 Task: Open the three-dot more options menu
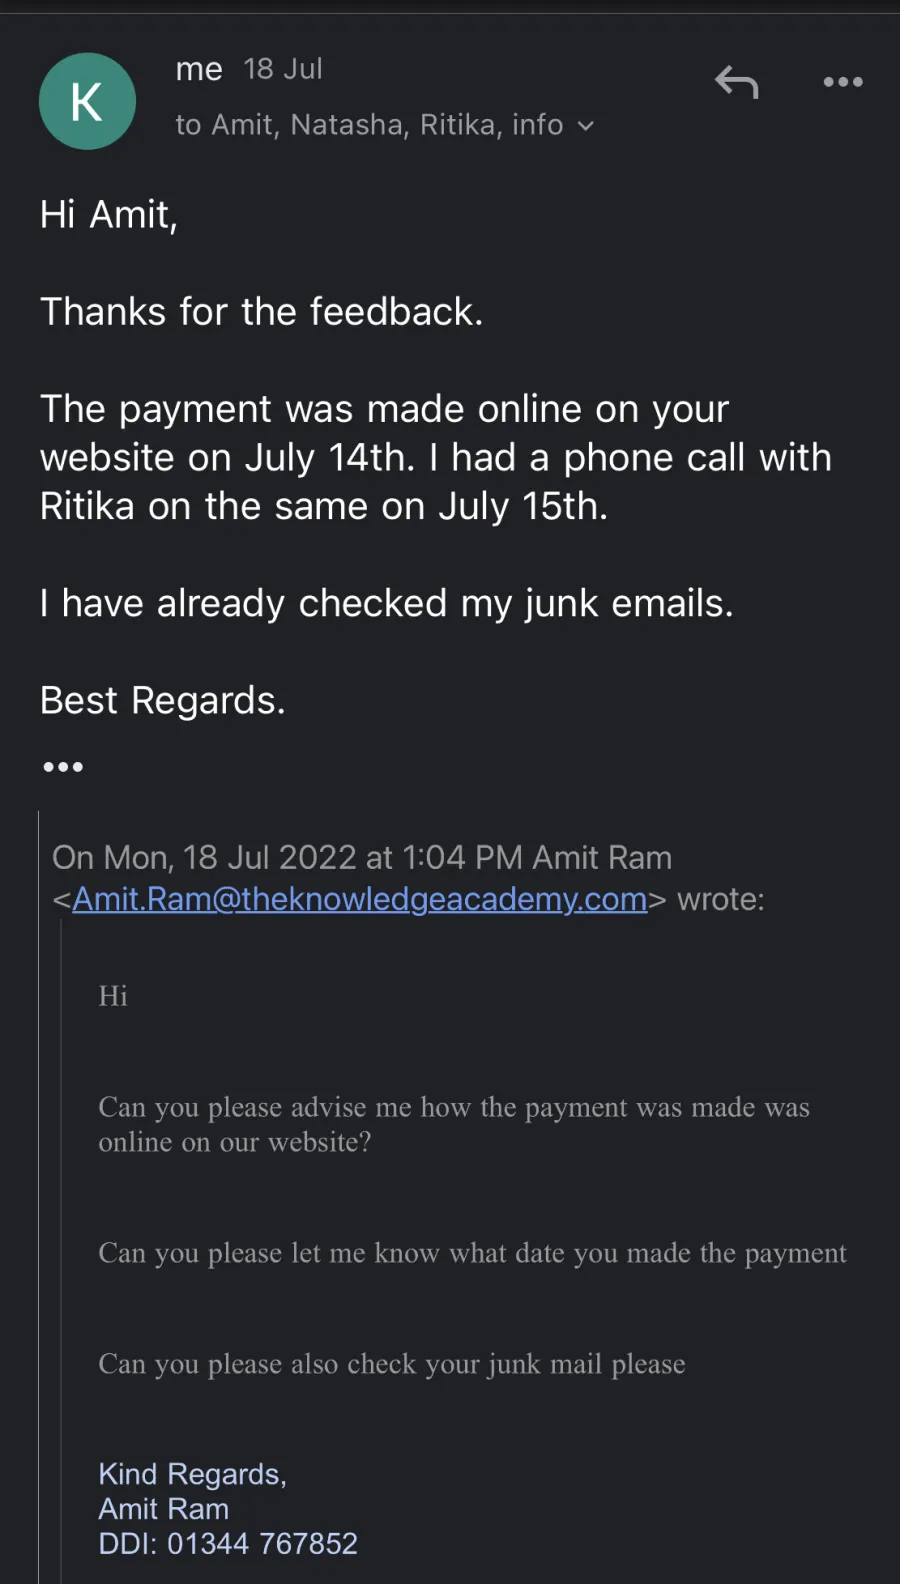(843, 82)
